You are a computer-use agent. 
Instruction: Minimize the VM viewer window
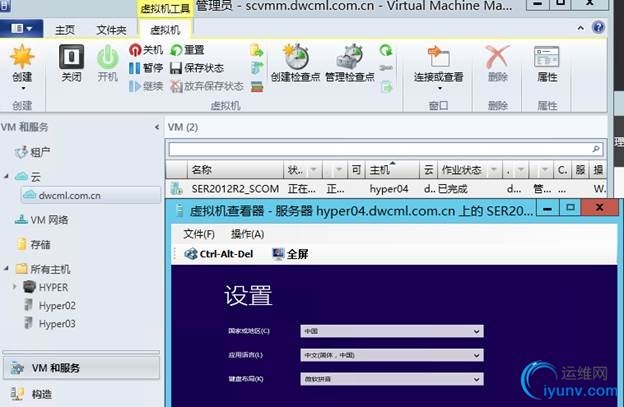point(547,208)
